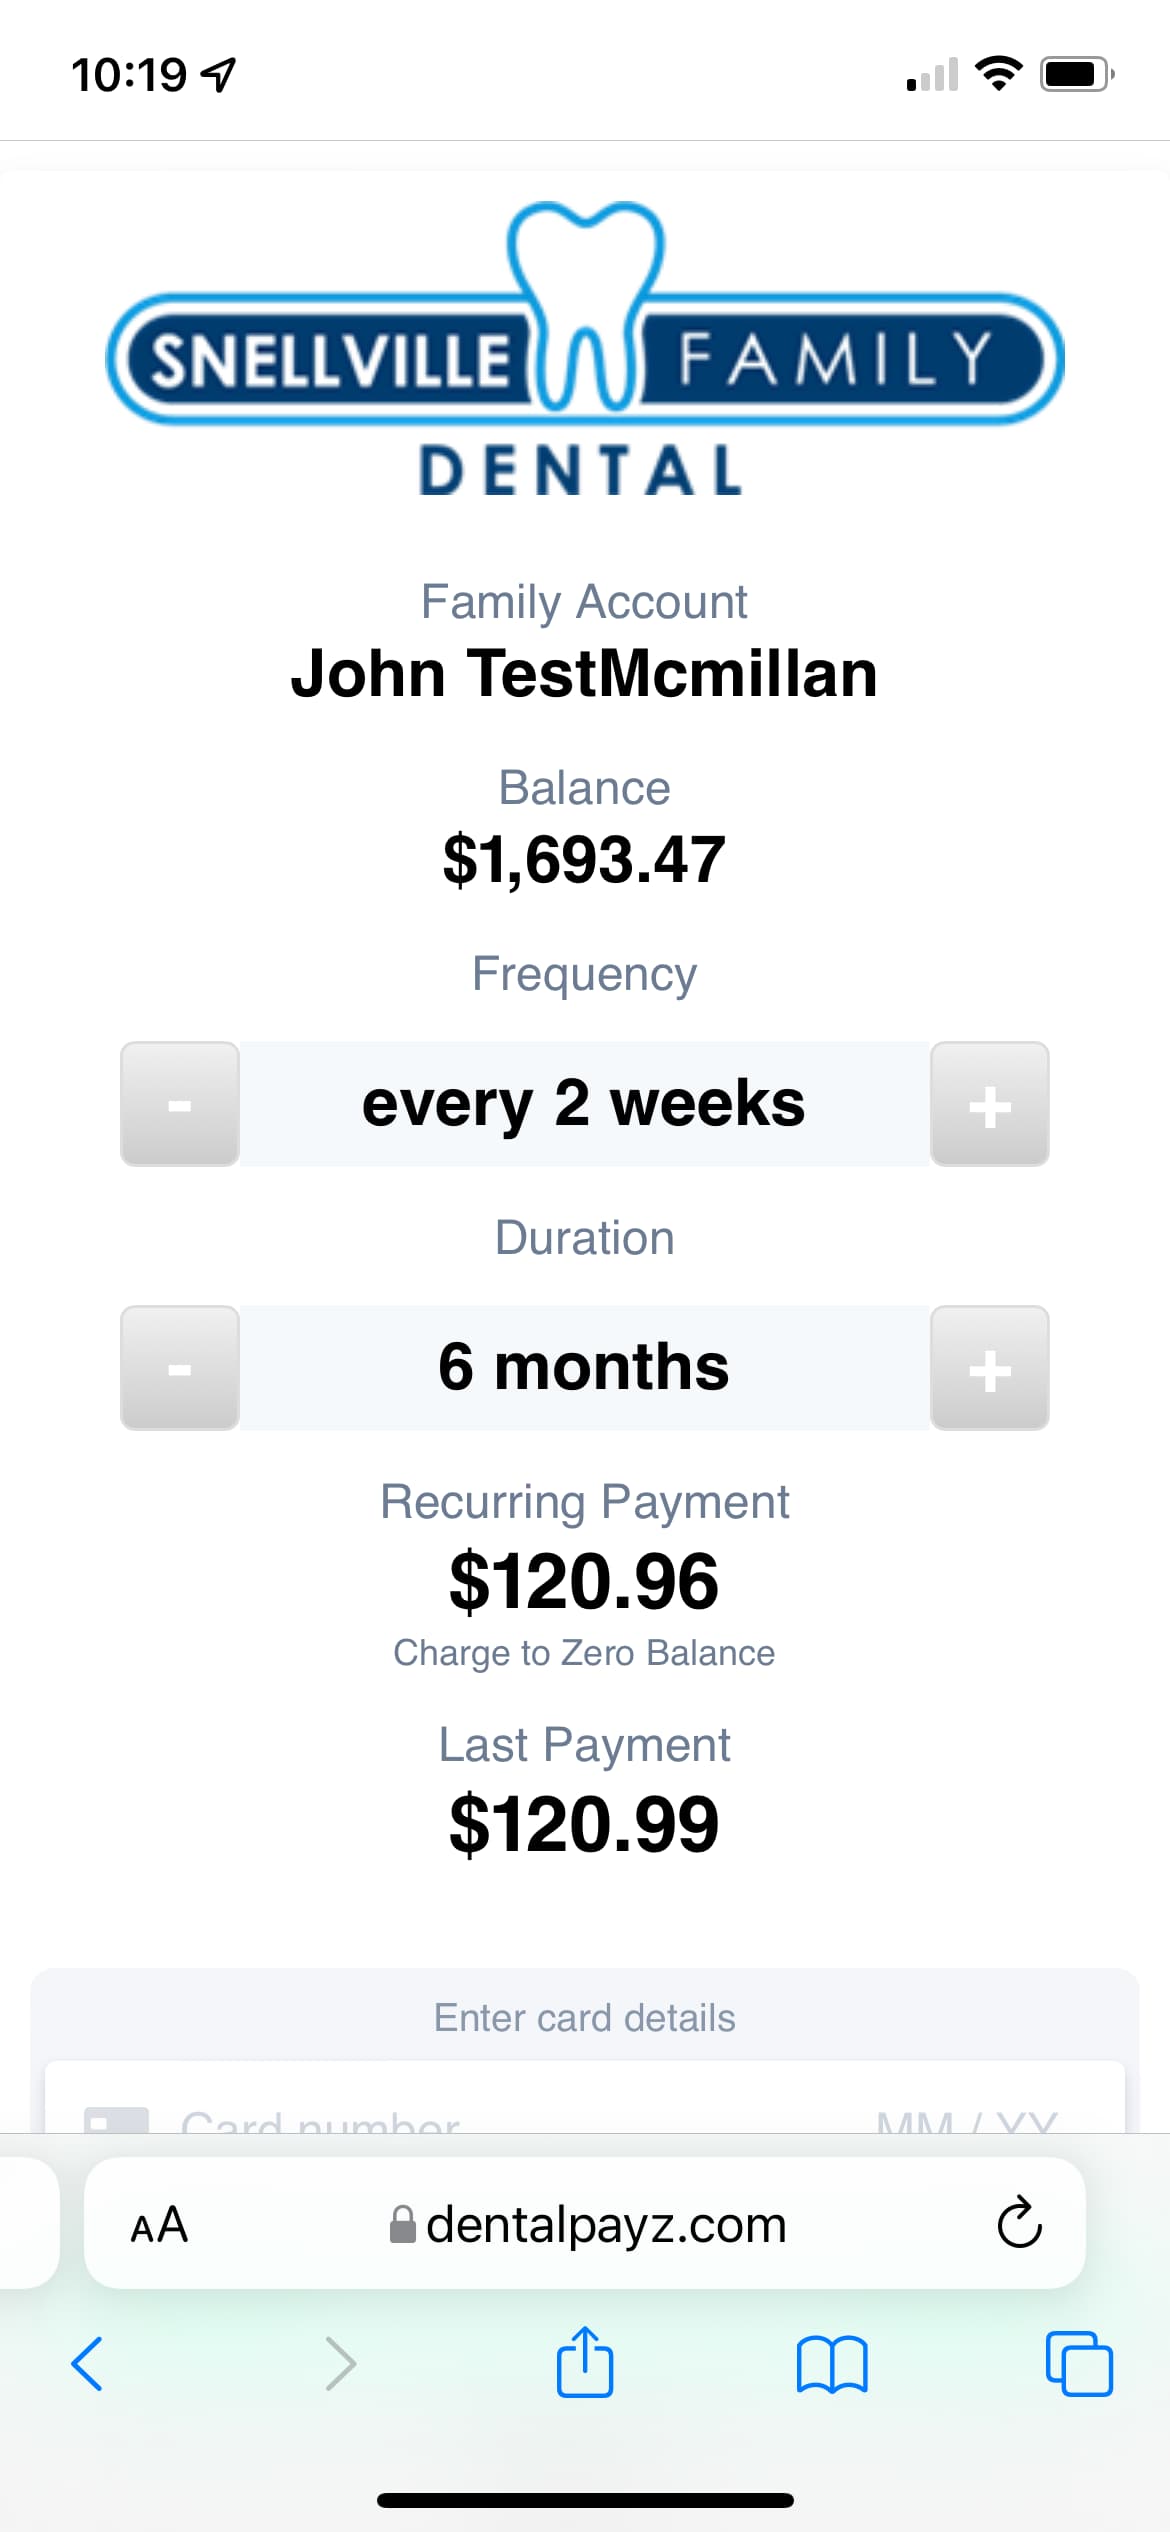Tap the Snellville Family Dental logo
Image resolution: width=1170 pixels, height=2532 pixels.
click(585, 350)
